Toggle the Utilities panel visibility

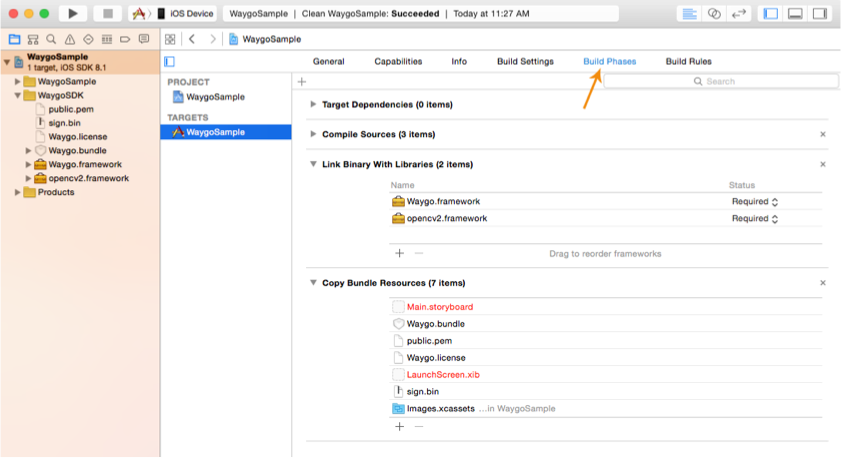pyautogui.click(x=820, y=14)
